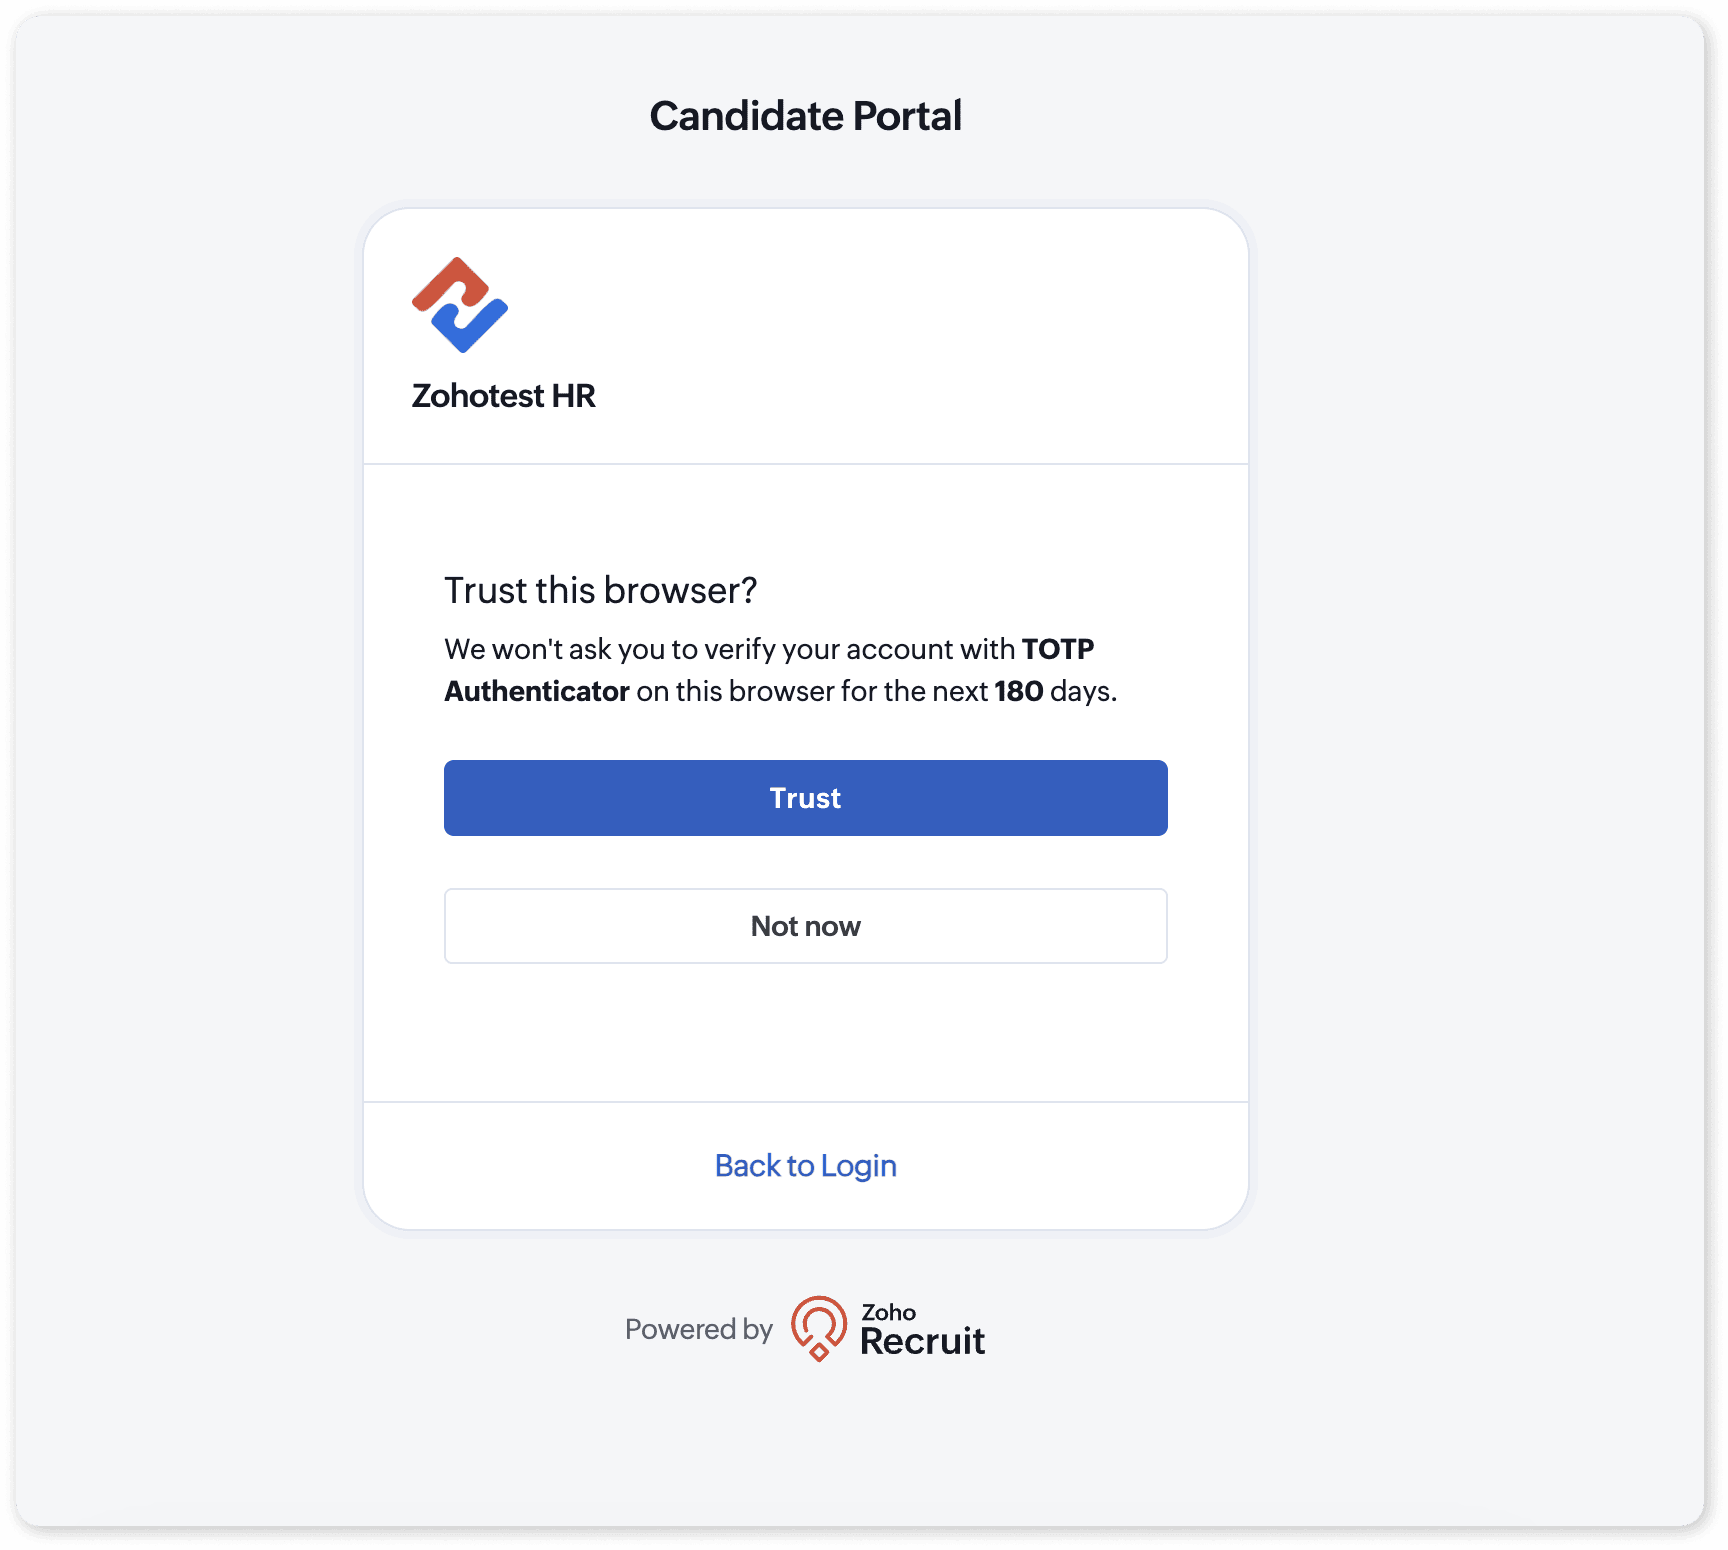The image size is (1728, 1550).
Task: Click the bold word Authenticator
Action: pos(537,691)
